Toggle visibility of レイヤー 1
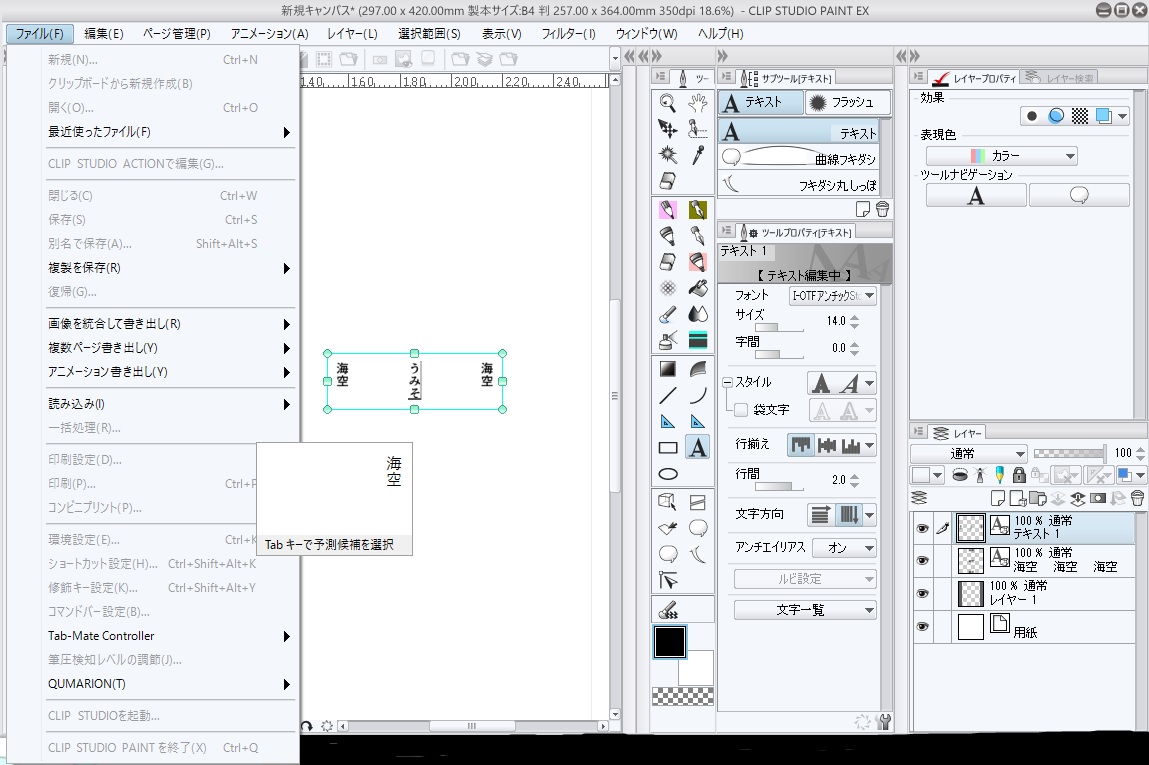 pyautogui.click(x=922, y=593)
